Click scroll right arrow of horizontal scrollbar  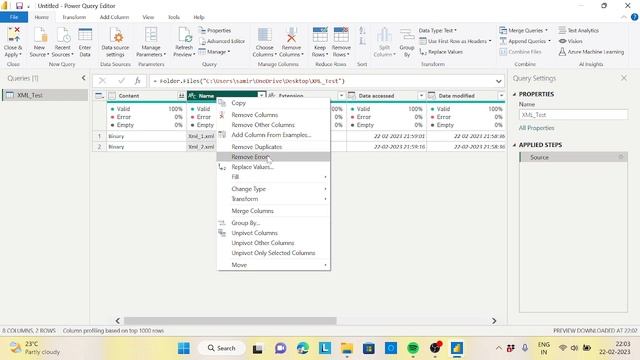tap(494, 321)
